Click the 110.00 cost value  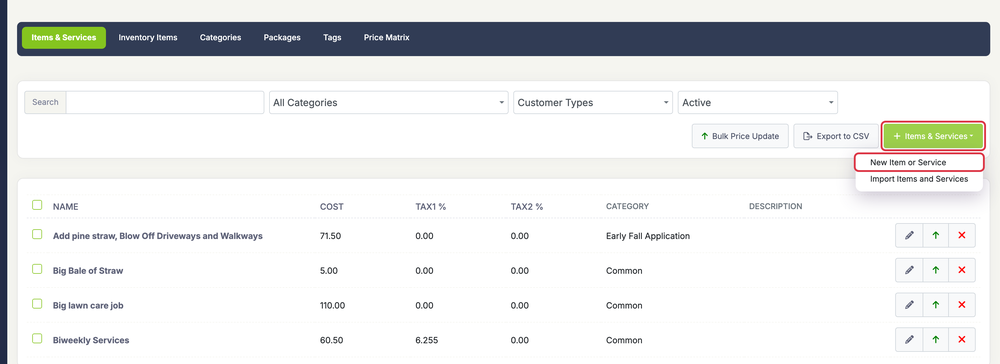[332, 305]
